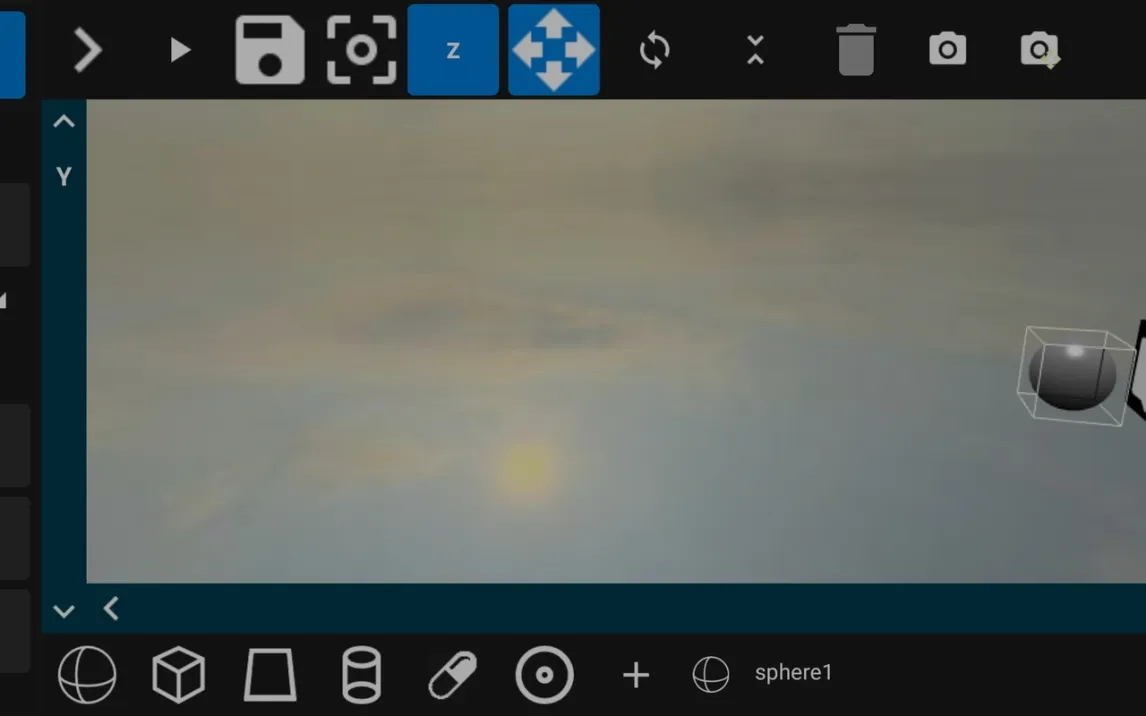Screen dimensions: 1146x716
Task: Add a sphere primitive from bottom bar
Action: pos(87,674)
